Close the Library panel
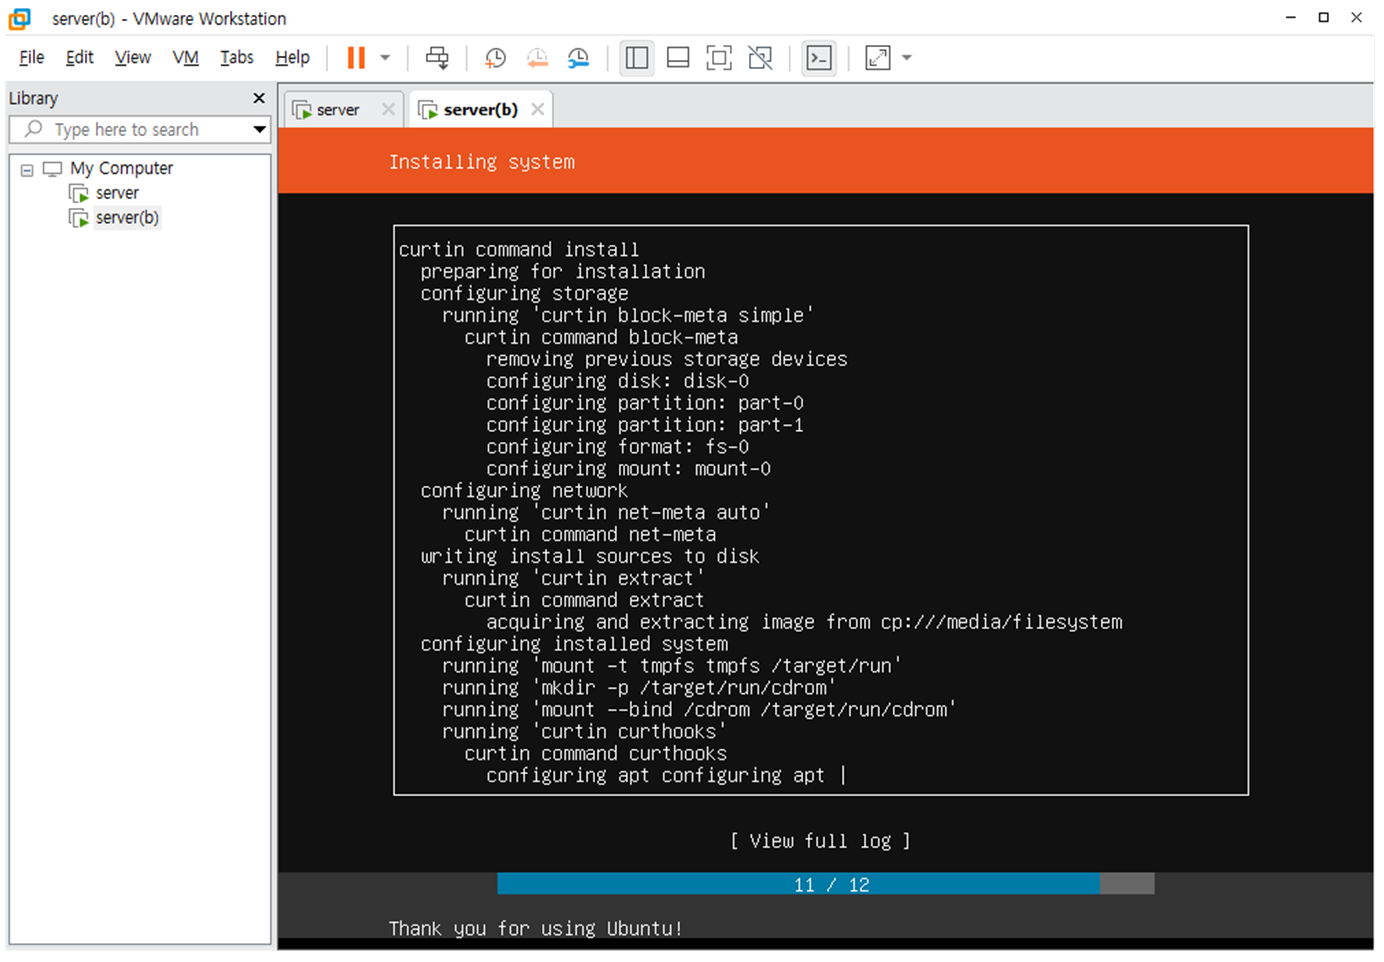The width and height of the screenshot is (1384, 962). [x=259, y=98]
